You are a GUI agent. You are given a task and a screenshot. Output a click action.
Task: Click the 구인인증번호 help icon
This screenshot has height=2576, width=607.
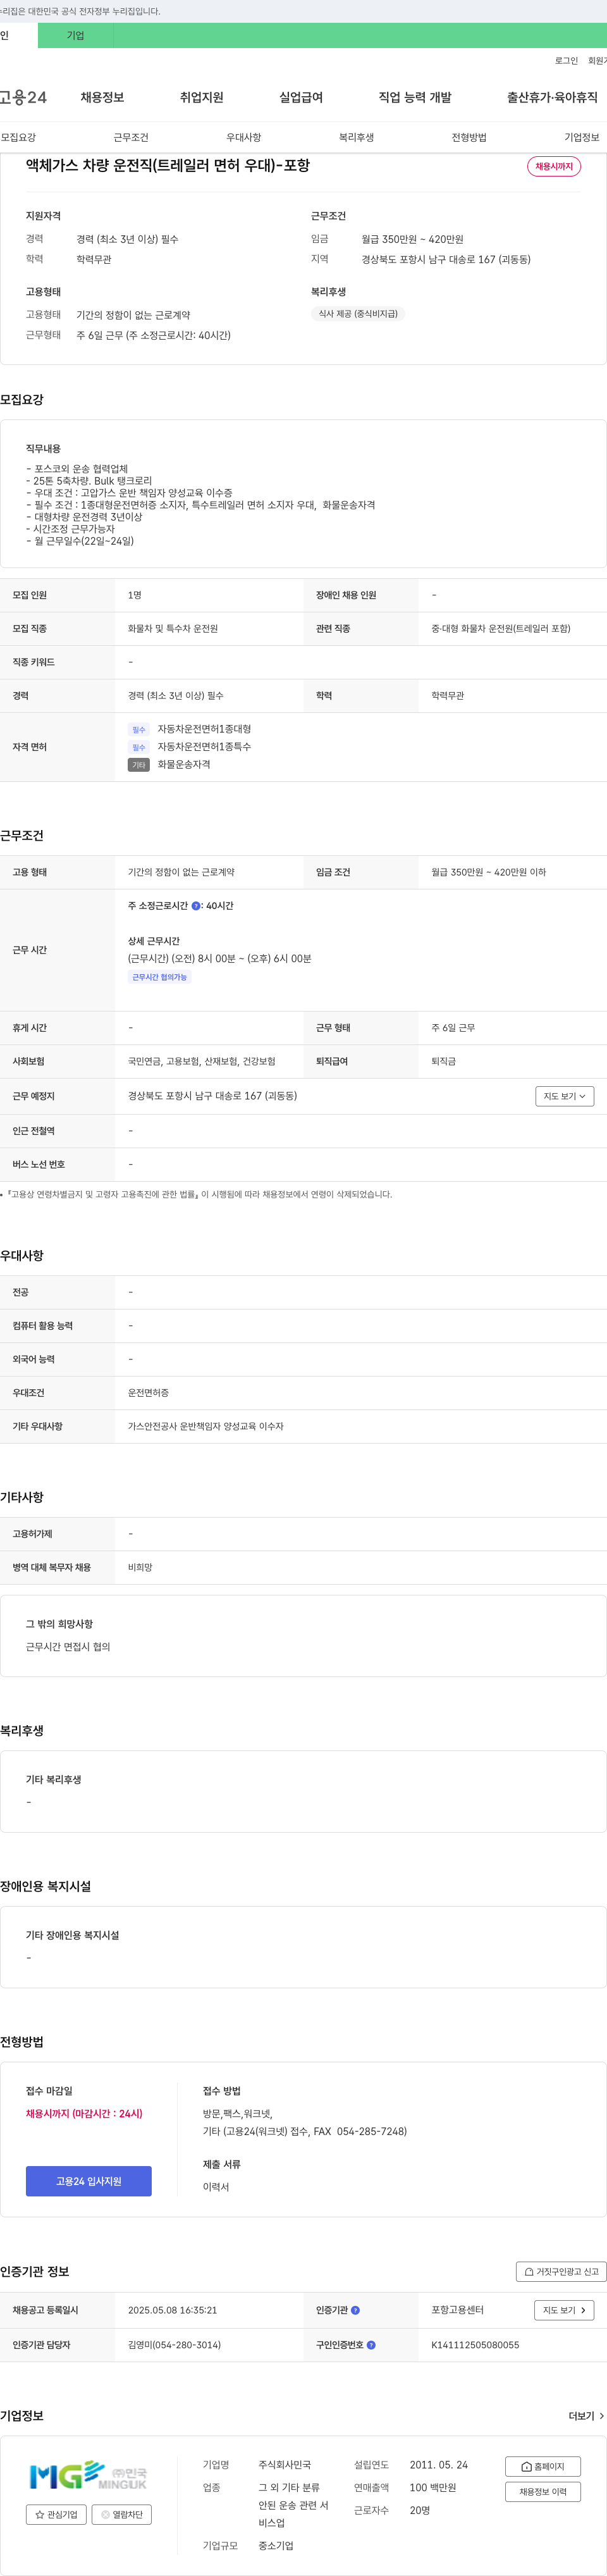(371, 2344)
